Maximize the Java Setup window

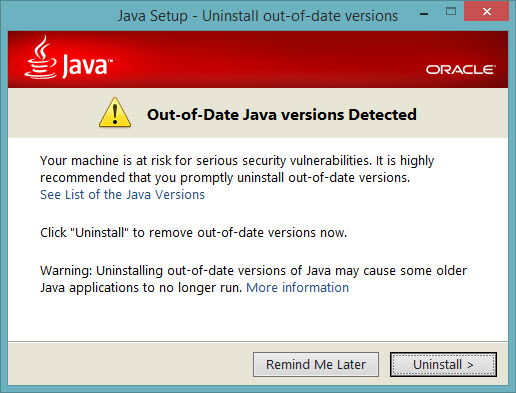click(x=451, y=12)
